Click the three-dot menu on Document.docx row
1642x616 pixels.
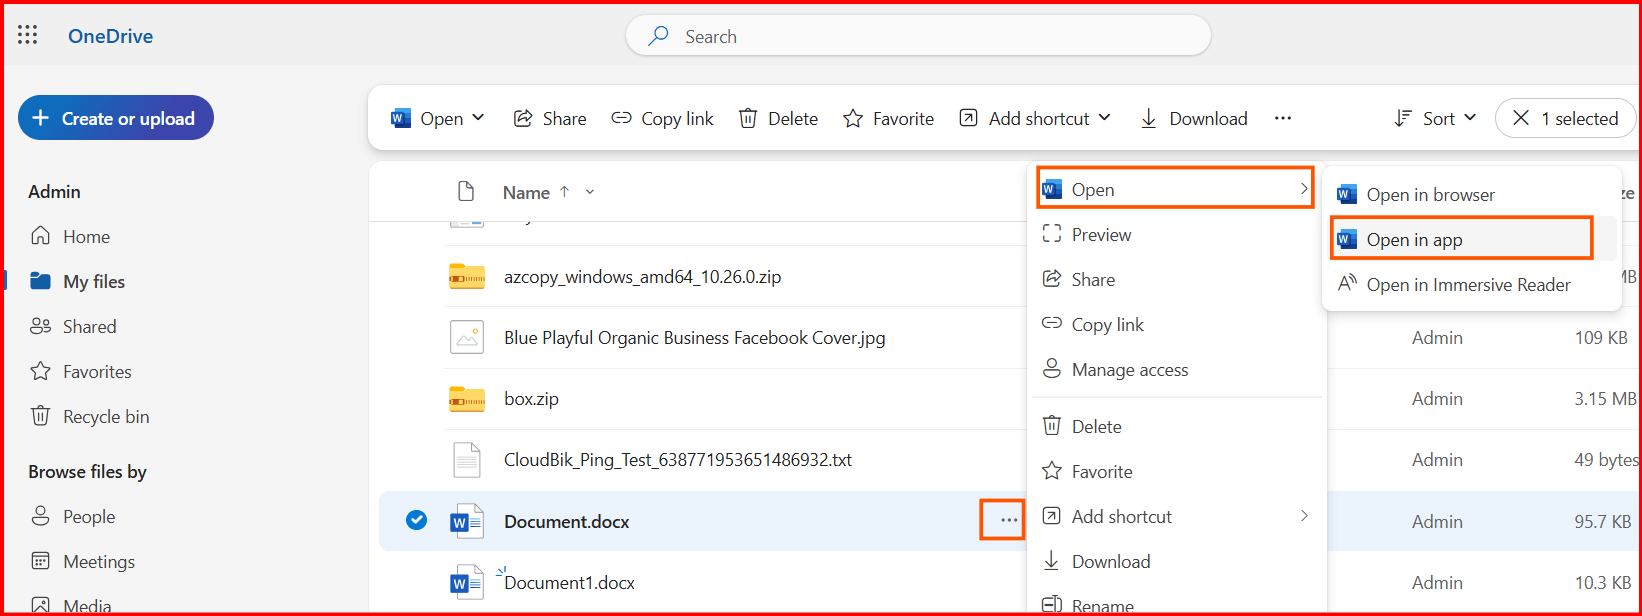pos(1009,520)
